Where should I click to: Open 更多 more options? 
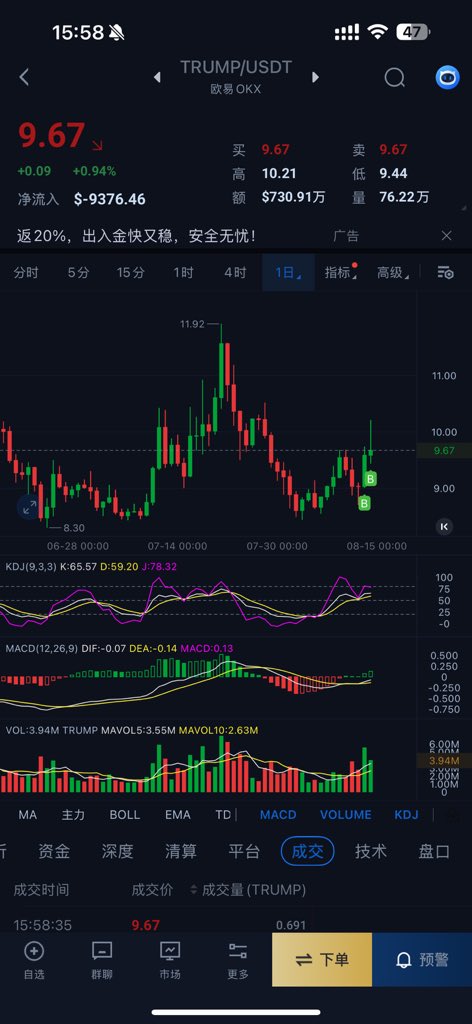tap(238, 960)
